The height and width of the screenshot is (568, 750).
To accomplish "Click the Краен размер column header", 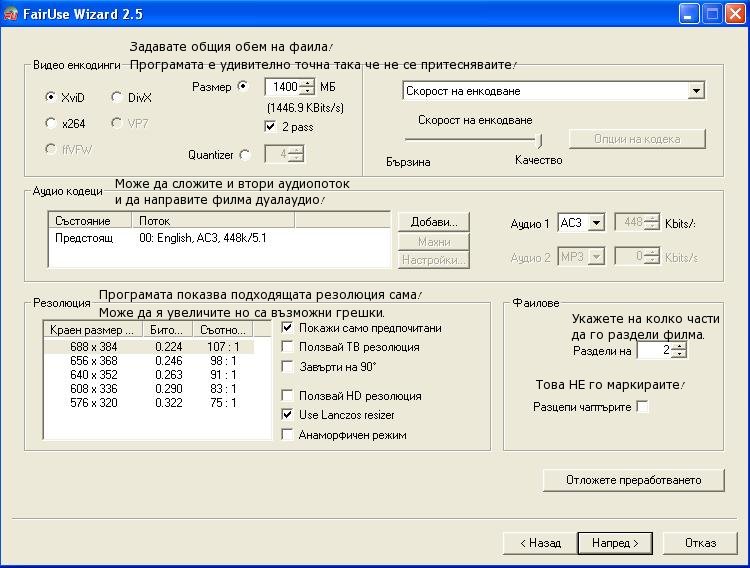I will [x=93, y=330].
